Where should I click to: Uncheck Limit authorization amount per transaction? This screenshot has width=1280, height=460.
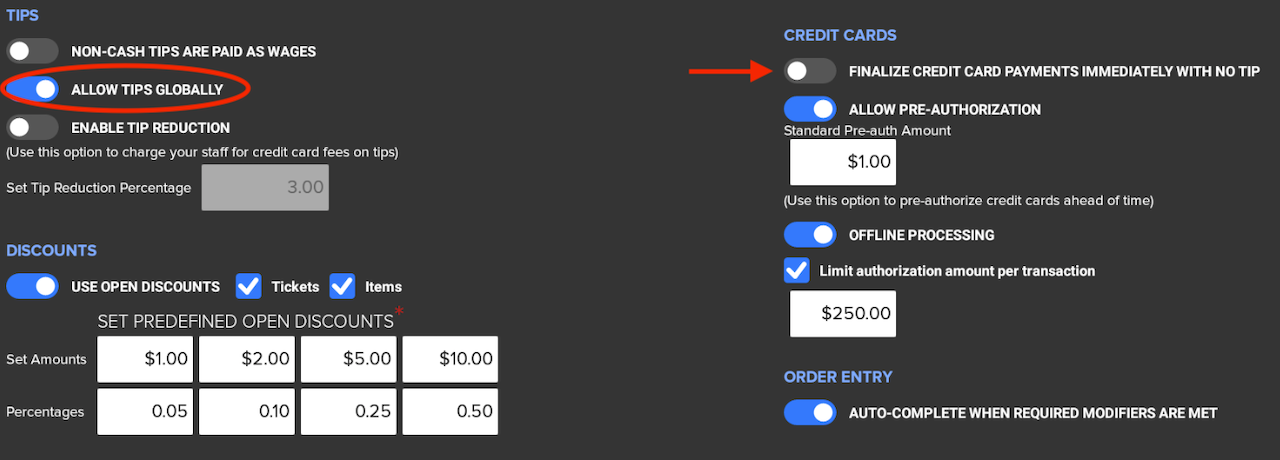point(797,270)
